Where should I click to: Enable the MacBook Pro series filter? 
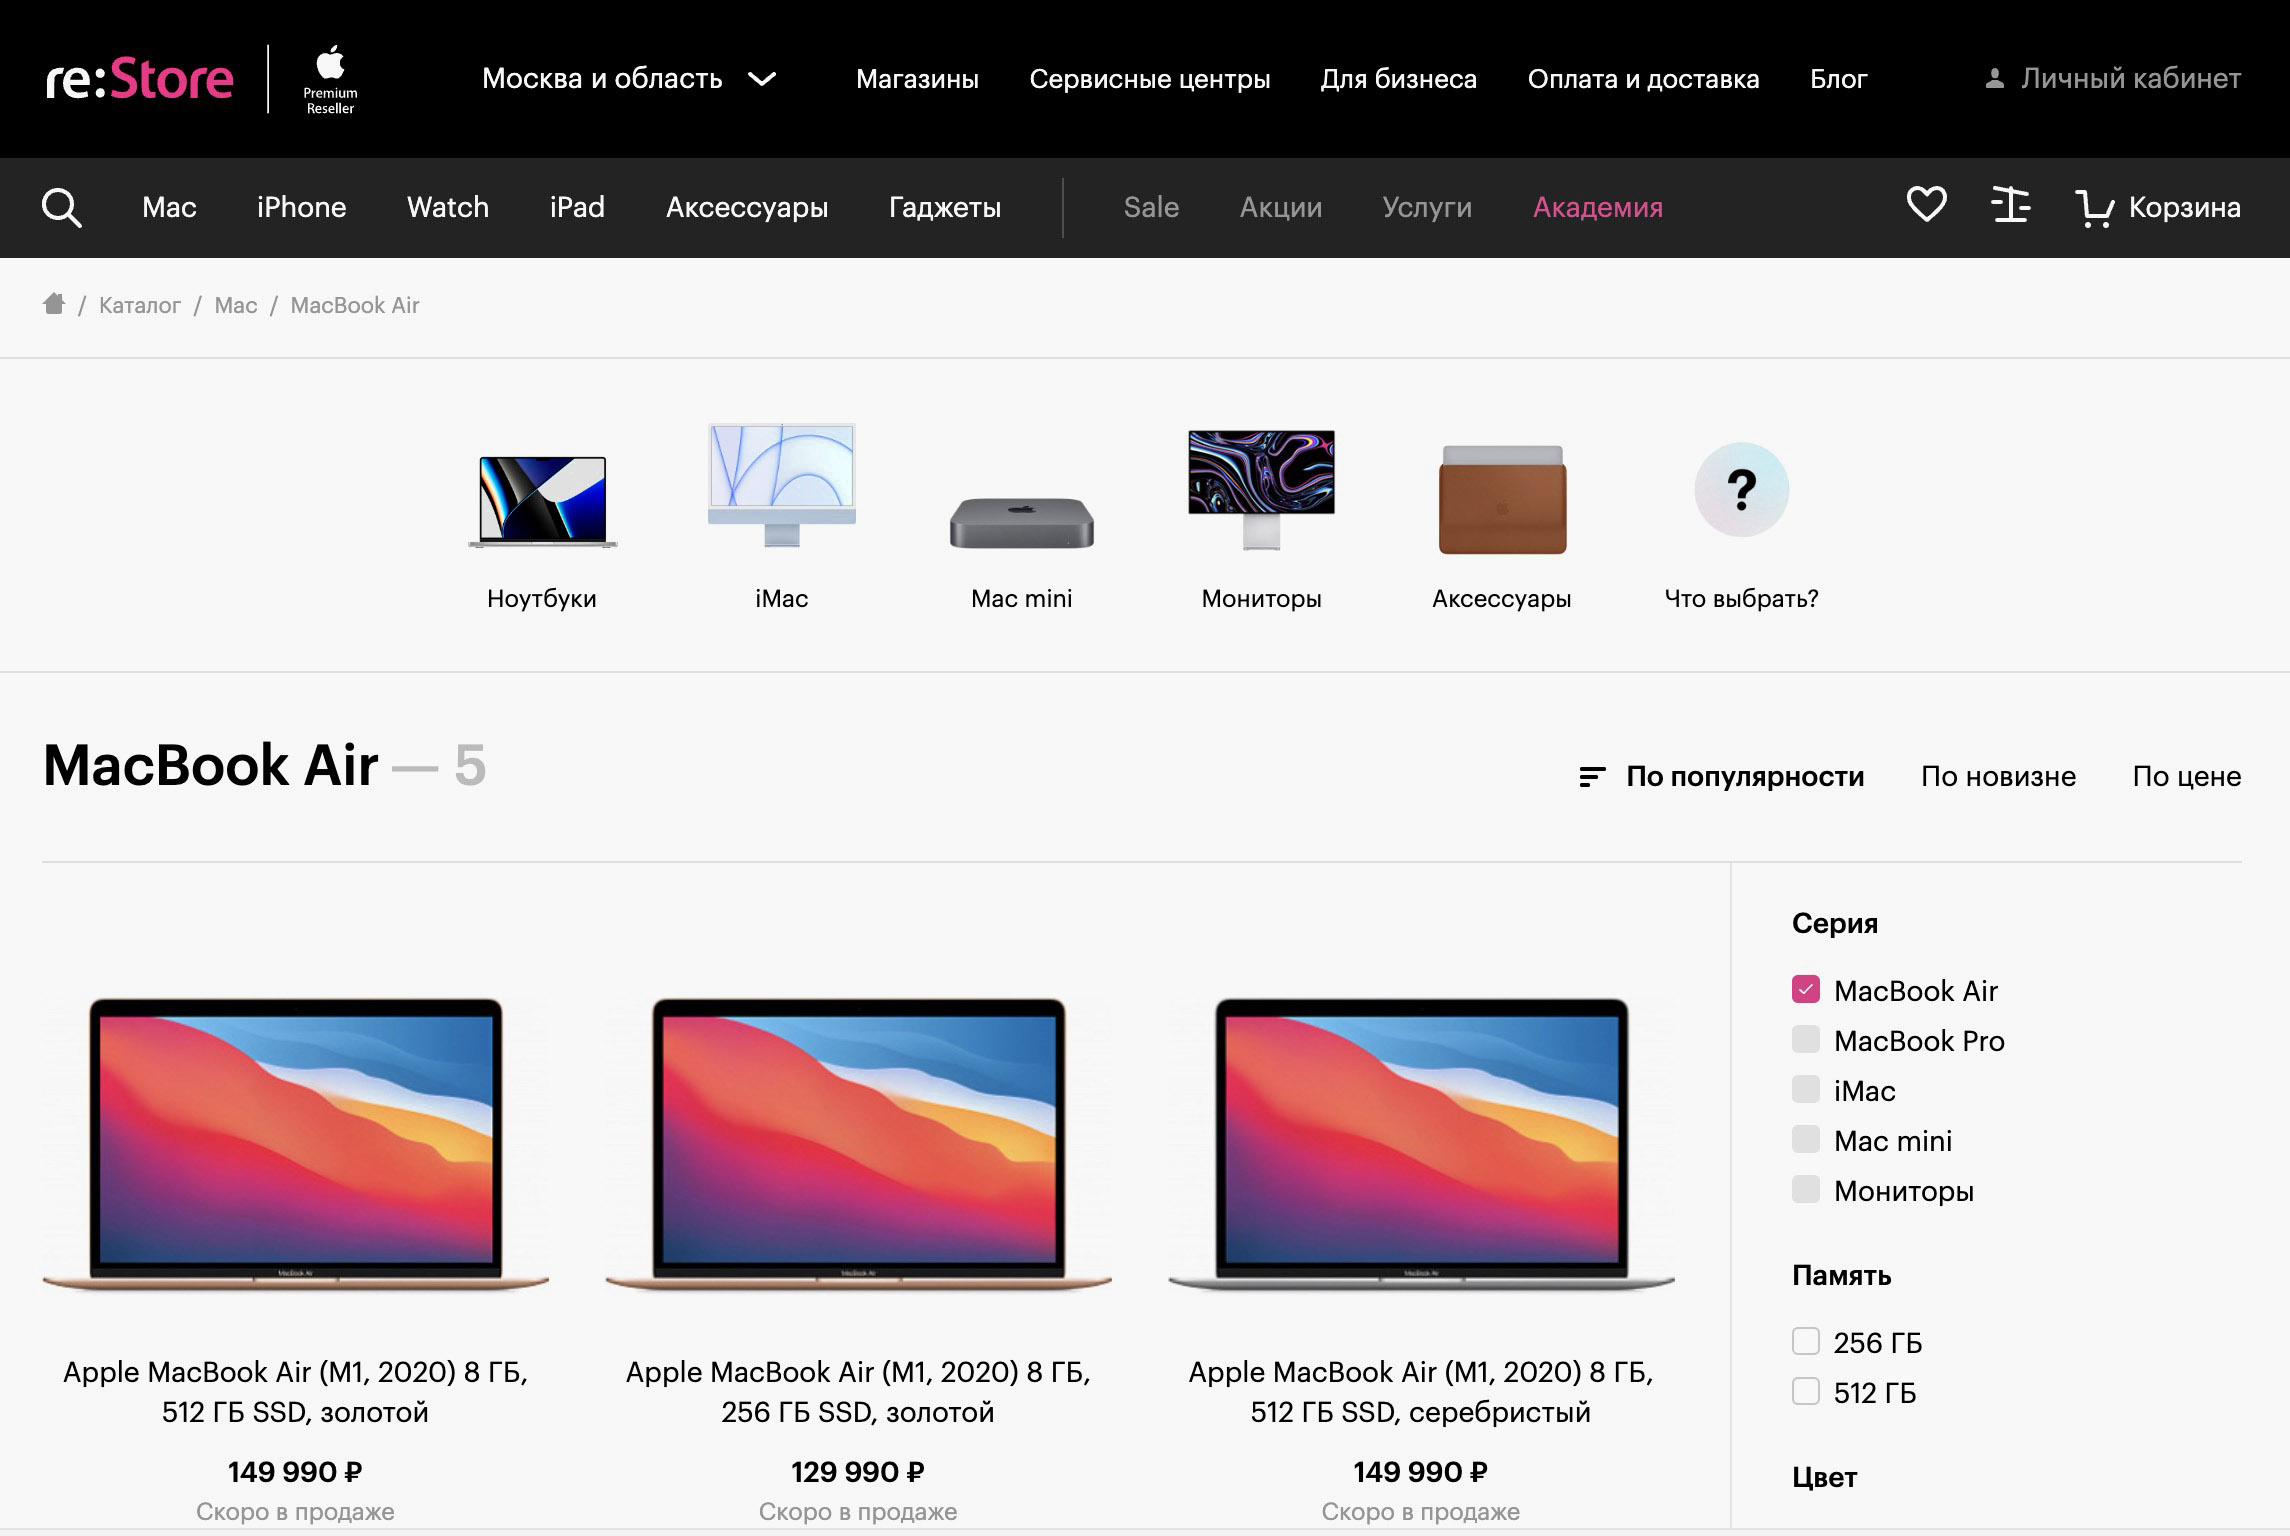tap(1805, 1040)
